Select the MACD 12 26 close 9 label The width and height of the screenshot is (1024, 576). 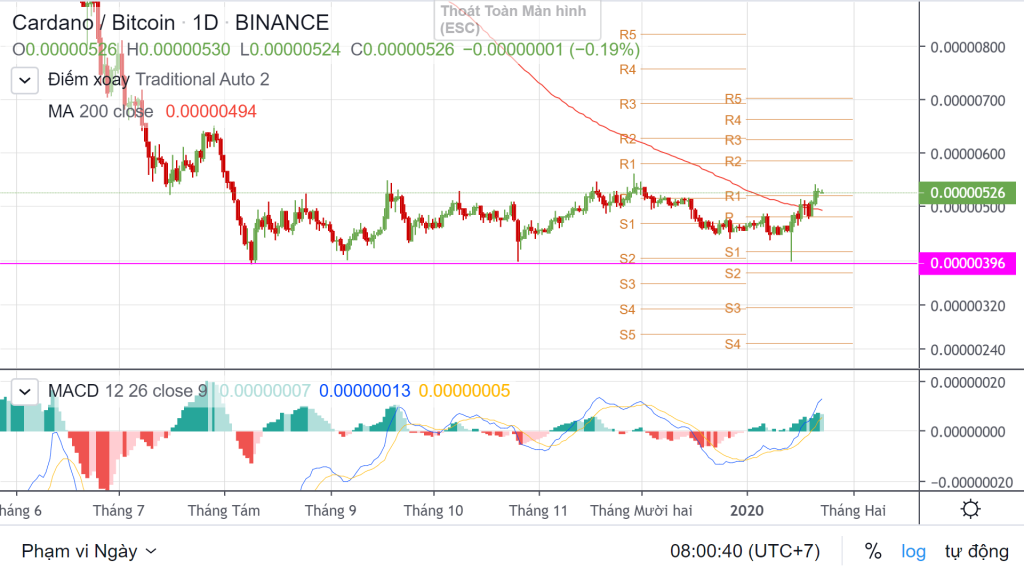(x=128, y=391)
